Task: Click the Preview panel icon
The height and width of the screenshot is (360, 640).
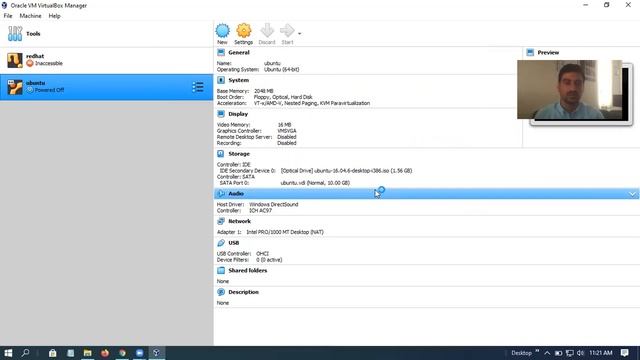Action: click(x=530, y=53)
